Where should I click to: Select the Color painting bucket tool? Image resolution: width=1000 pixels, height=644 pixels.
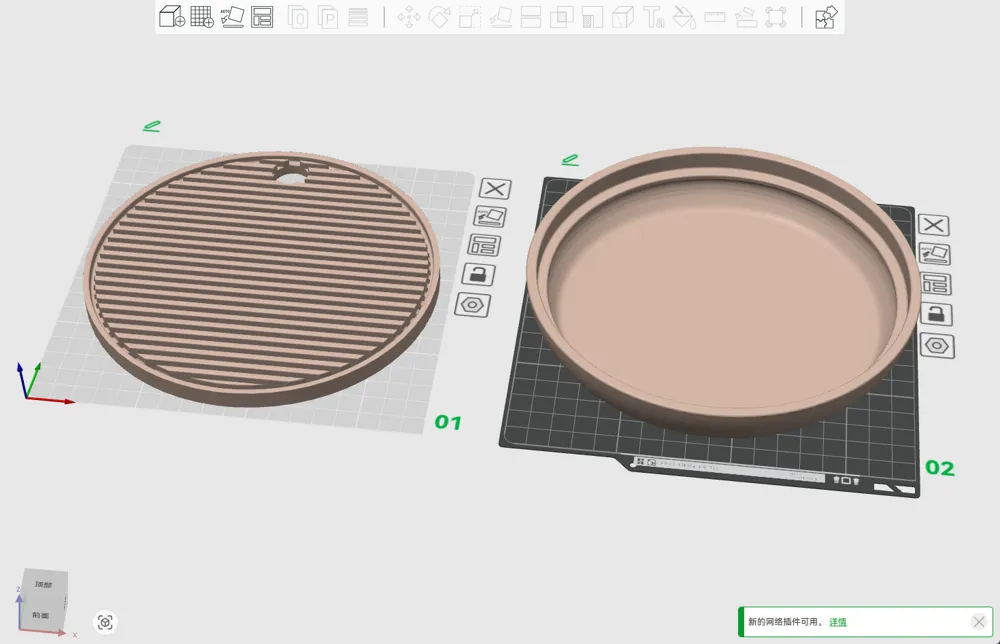pyautogui.click(x=684, y=17)
